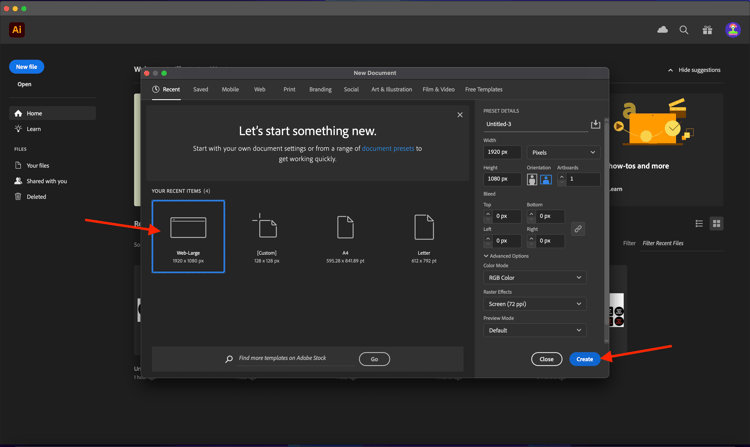
Task: Open the What's New gift icon
Action: (x=707, y=30)
